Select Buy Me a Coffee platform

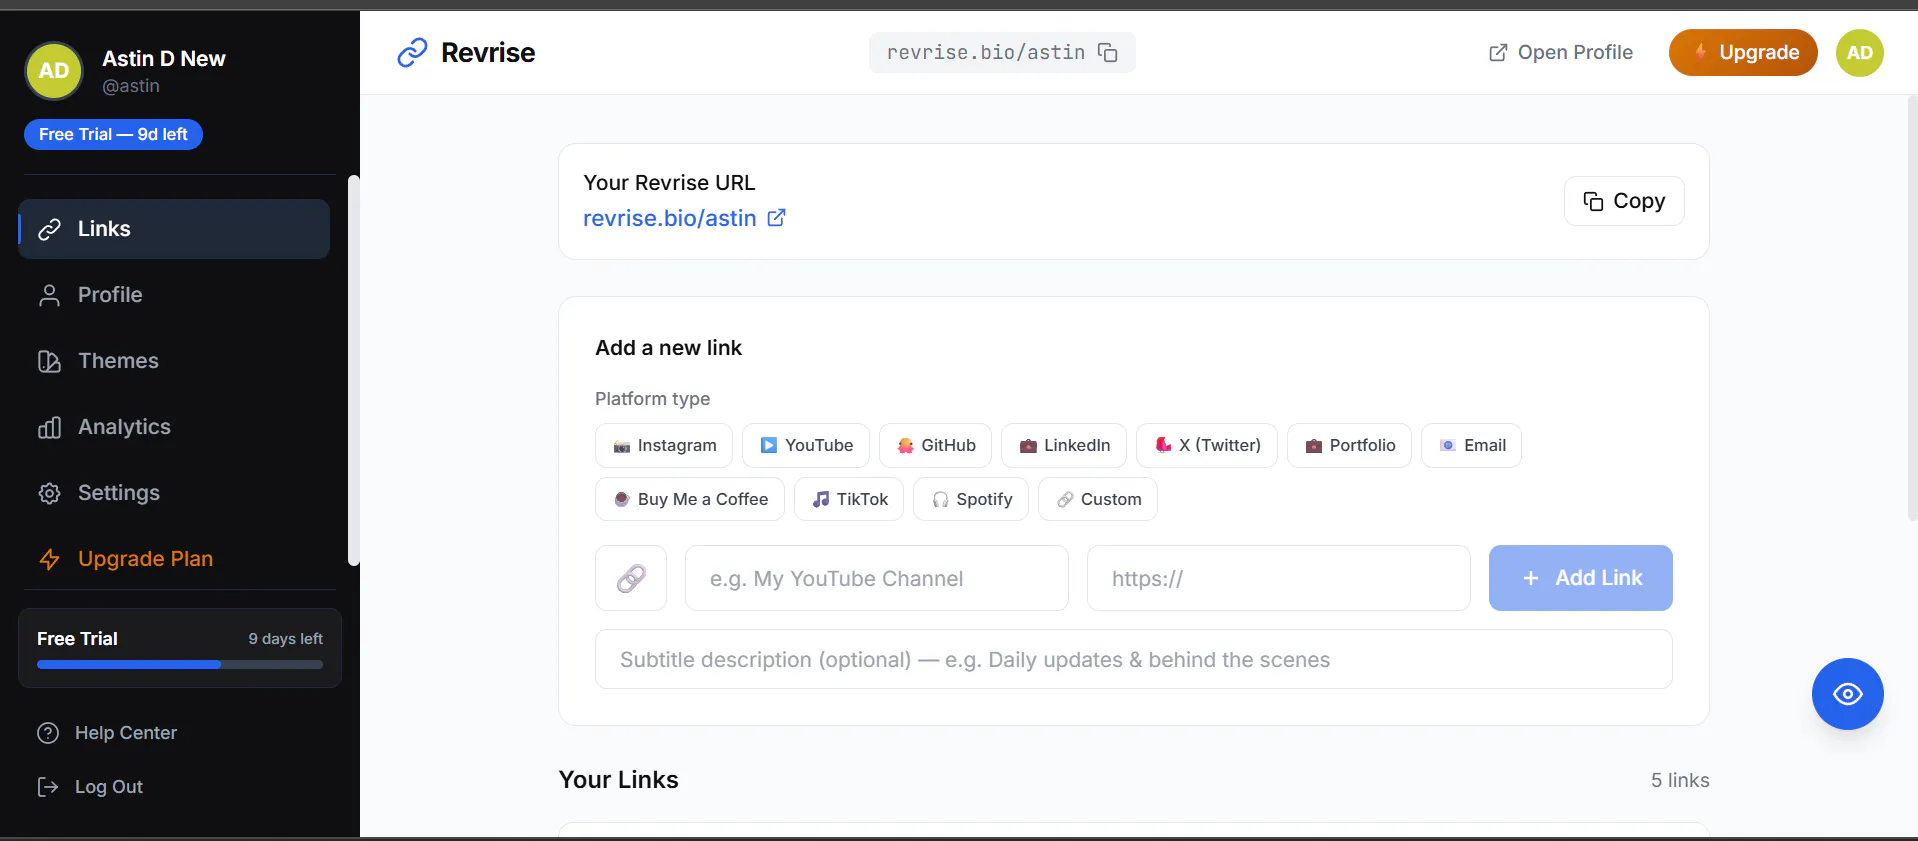click(690, 500)
